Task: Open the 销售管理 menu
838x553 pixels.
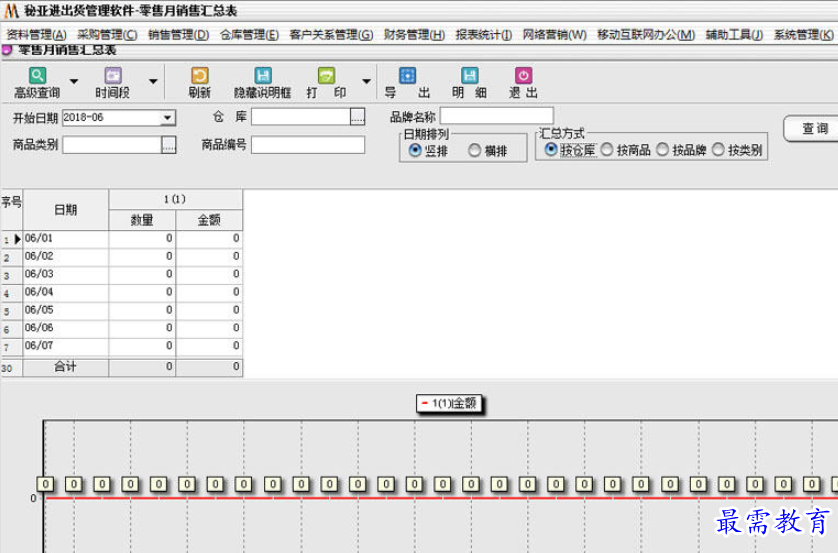Action: point(178,35)
